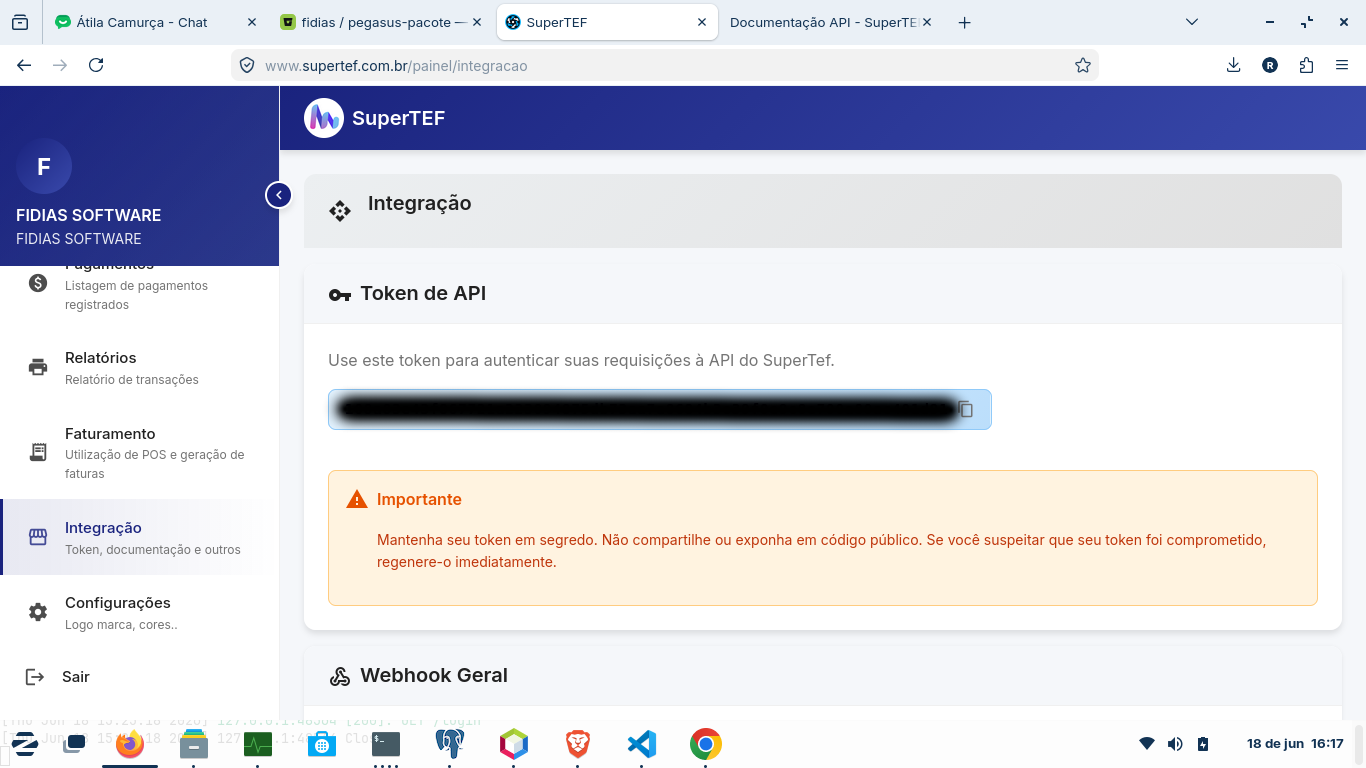Click the shield site-info icon in address bar
The width and height of the screenshot is (1366, 768).
(x=247, y=65)
